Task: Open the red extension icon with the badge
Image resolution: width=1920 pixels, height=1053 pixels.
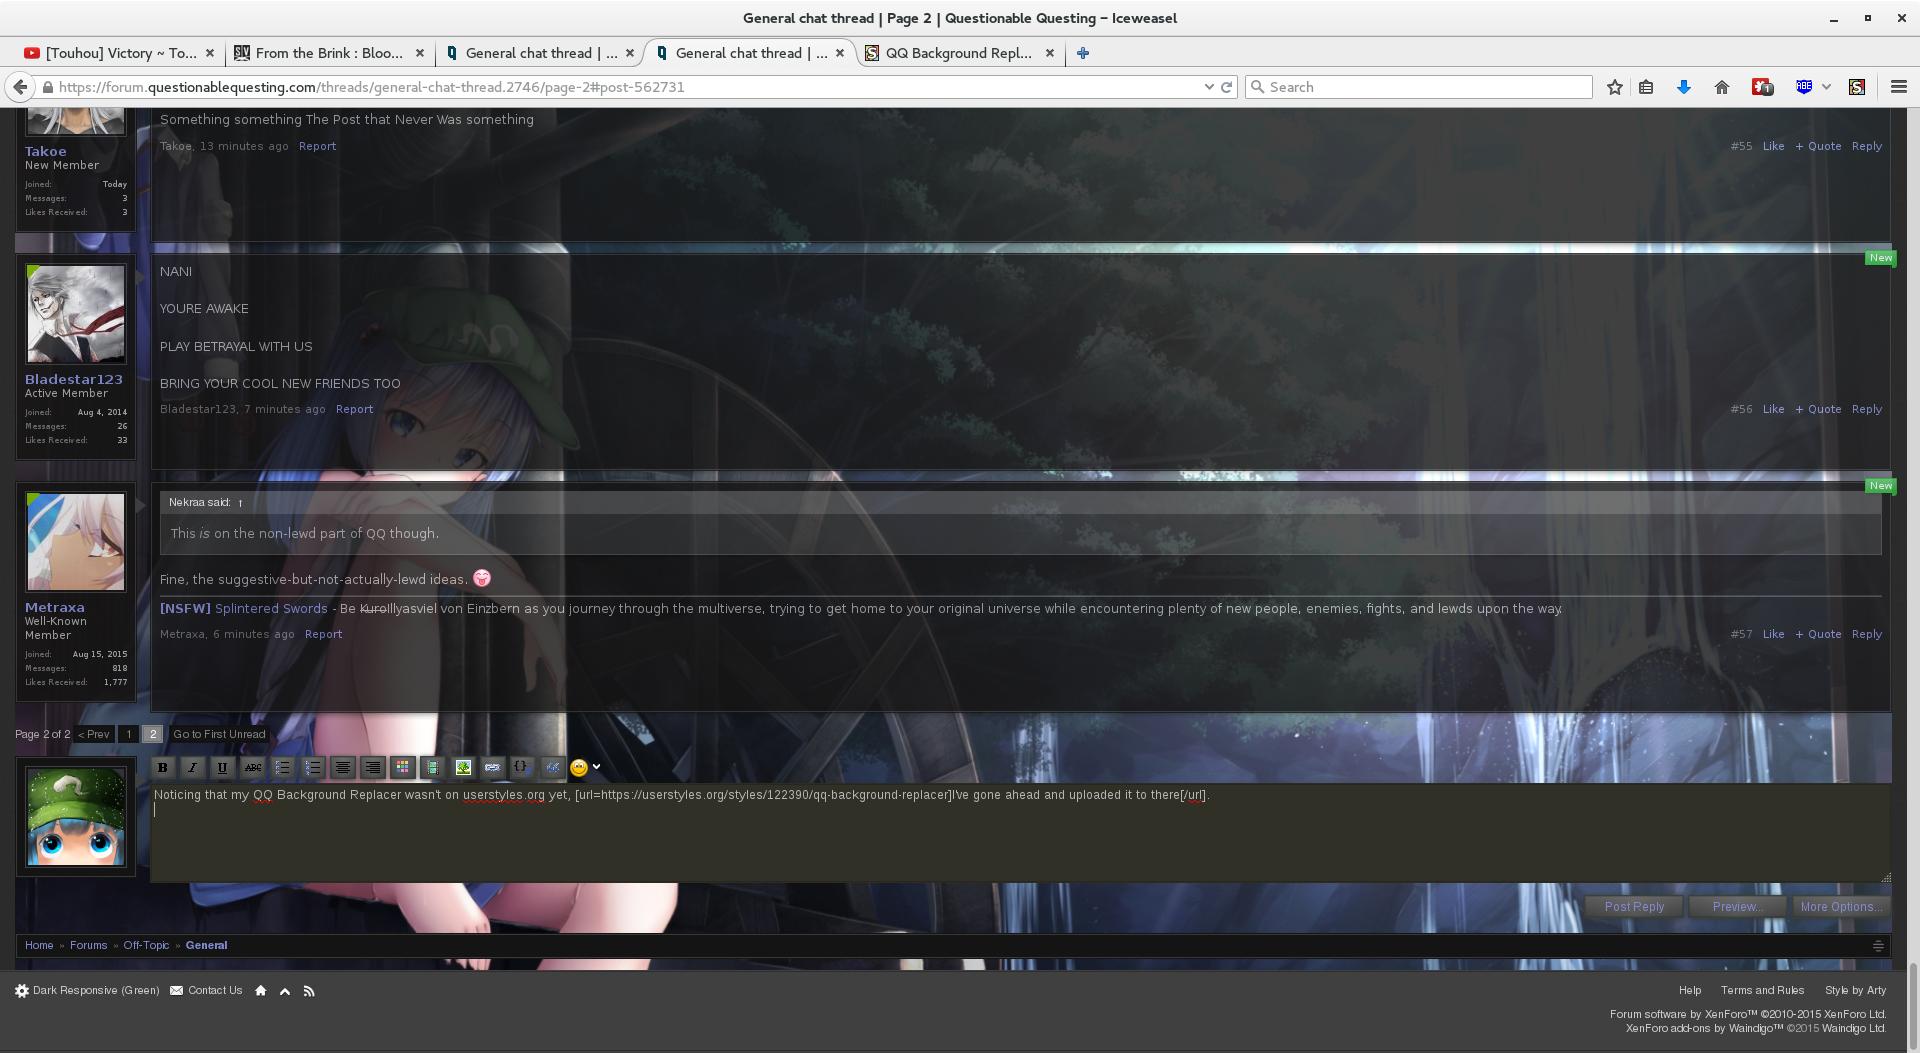Action: [1762, 87]
